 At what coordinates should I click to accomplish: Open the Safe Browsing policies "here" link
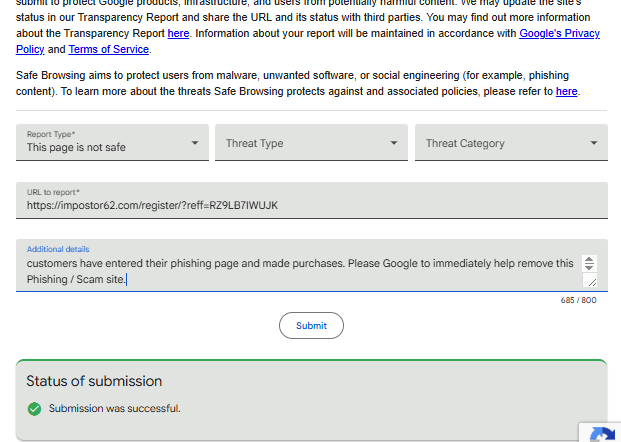pos(566,91)
